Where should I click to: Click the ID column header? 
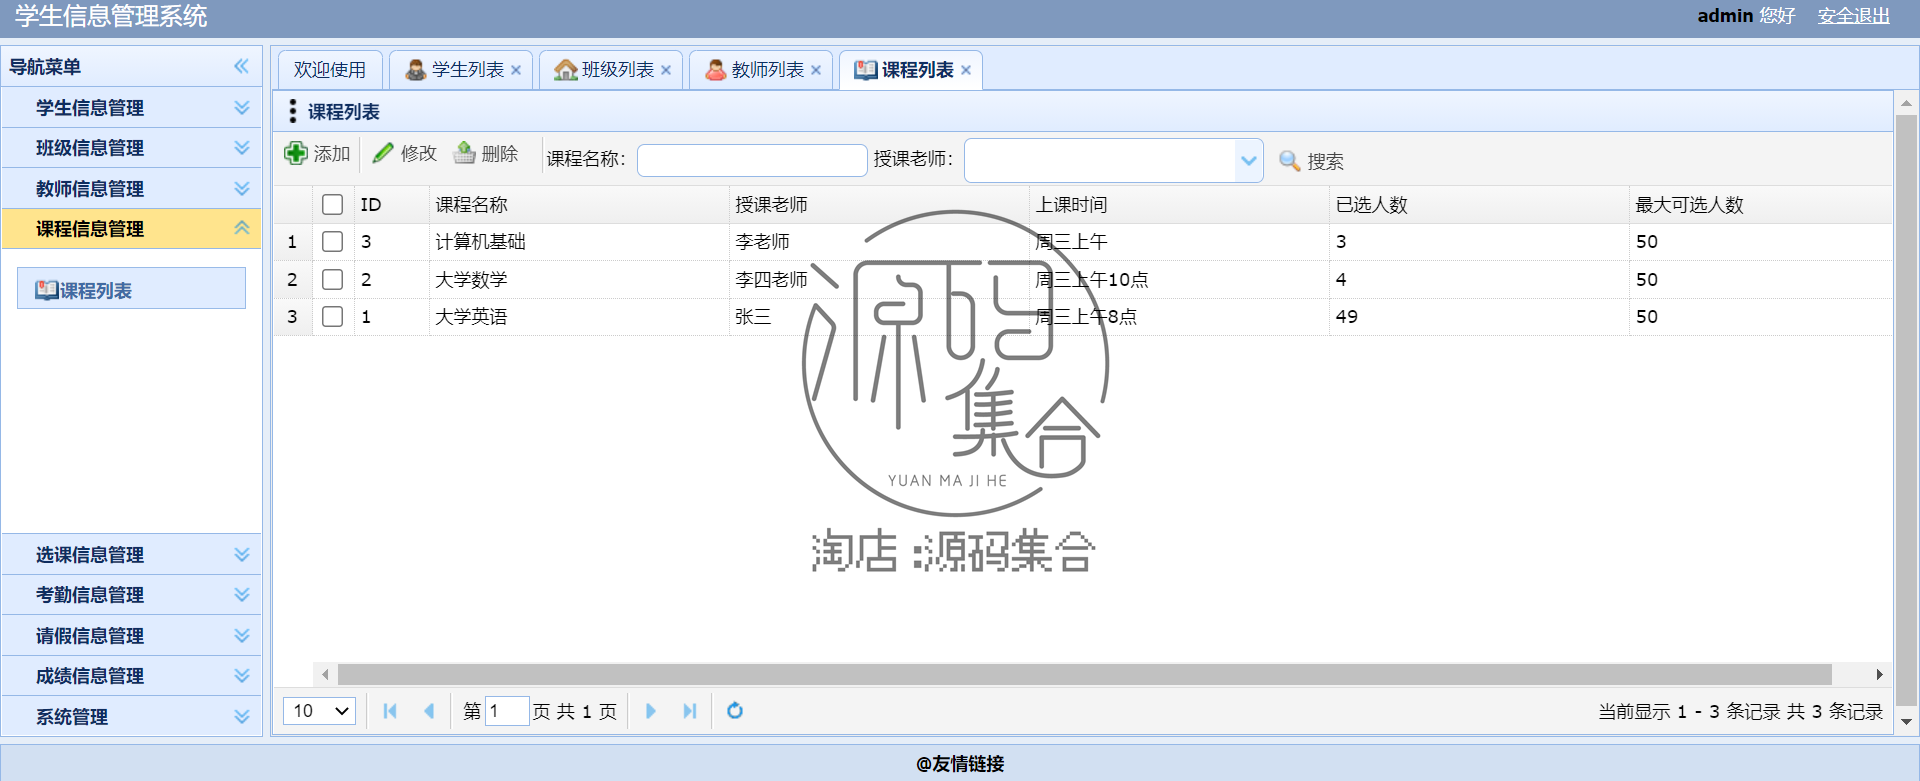coord(392,205)
